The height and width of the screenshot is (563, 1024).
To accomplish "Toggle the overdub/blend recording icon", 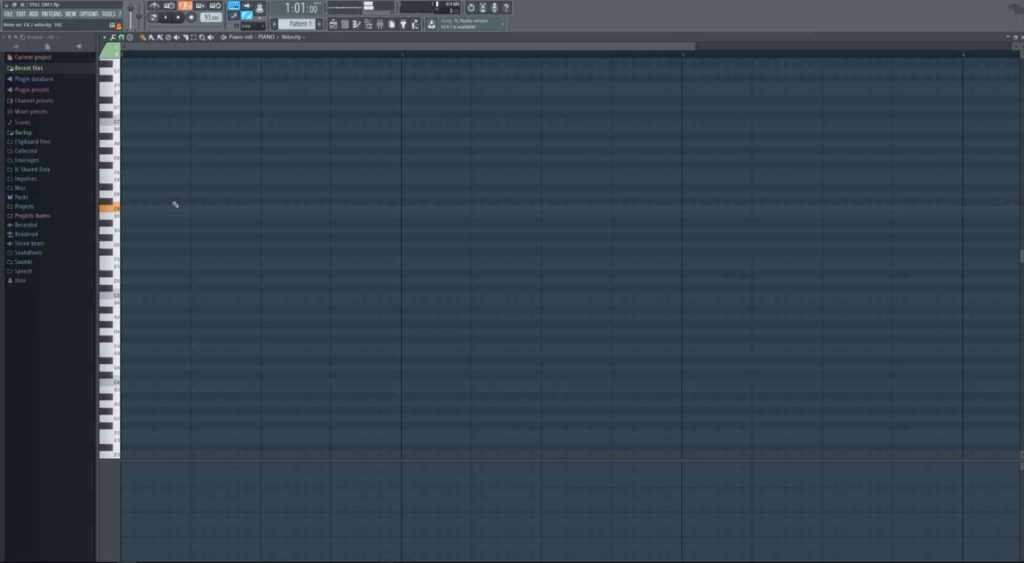I will tap(200, 5).
